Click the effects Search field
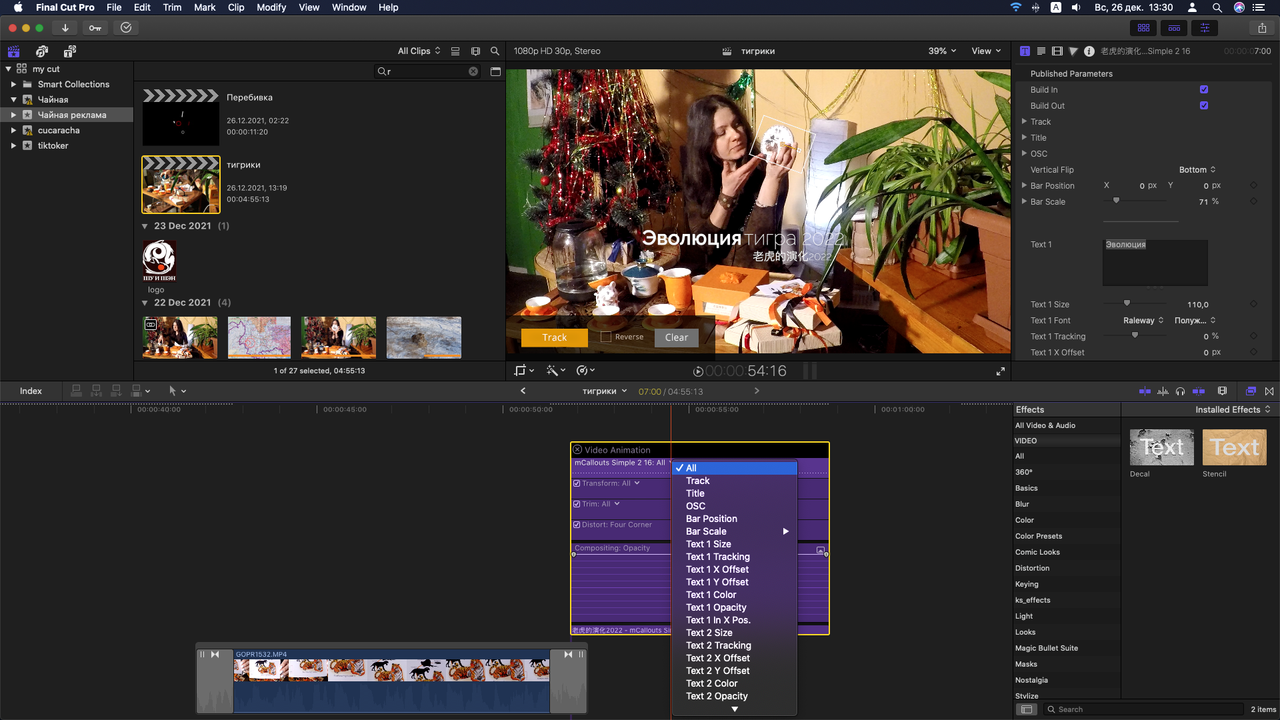The width and height of the screenshot is (1280, 720). point(1141,709)
